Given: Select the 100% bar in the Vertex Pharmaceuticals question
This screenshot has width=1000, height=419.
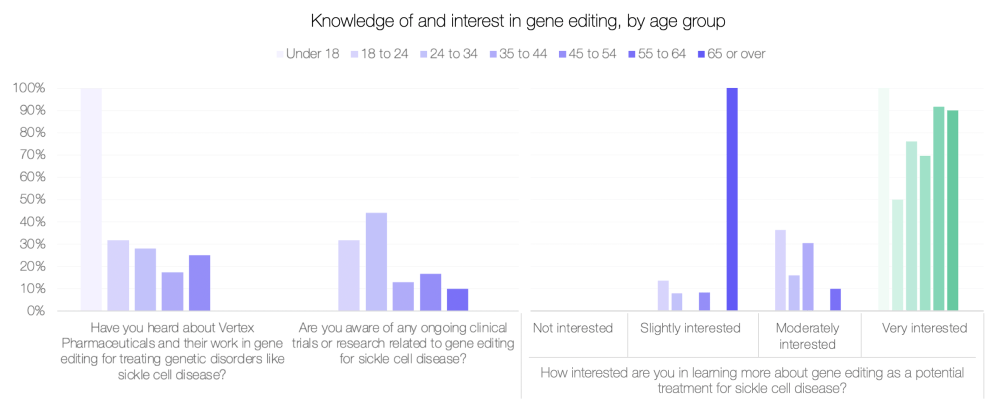Looking at the screenshot, I should [91, 199].
